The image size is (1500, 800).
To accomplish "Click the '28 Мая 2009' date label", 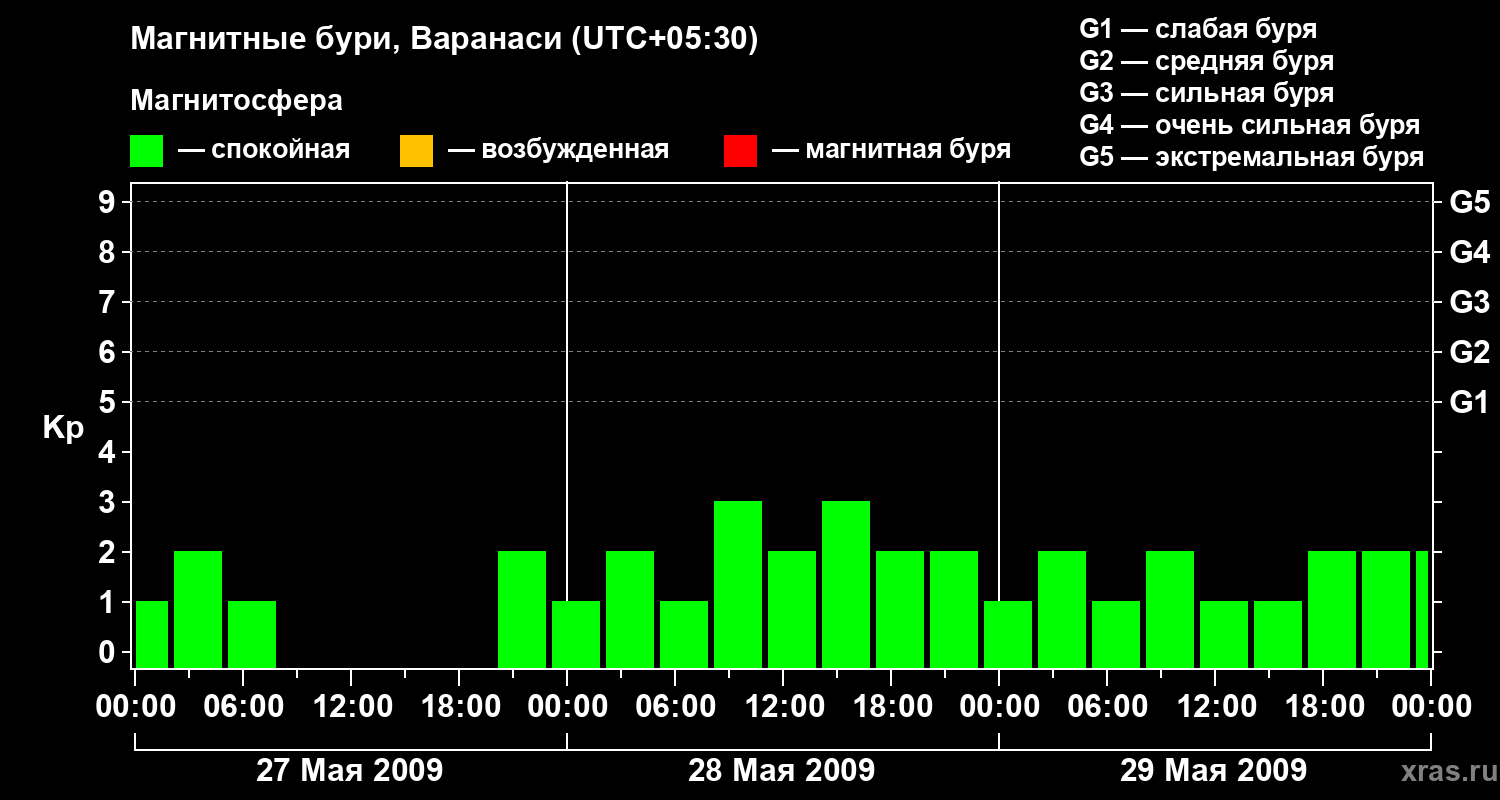I will coord(782,771).
